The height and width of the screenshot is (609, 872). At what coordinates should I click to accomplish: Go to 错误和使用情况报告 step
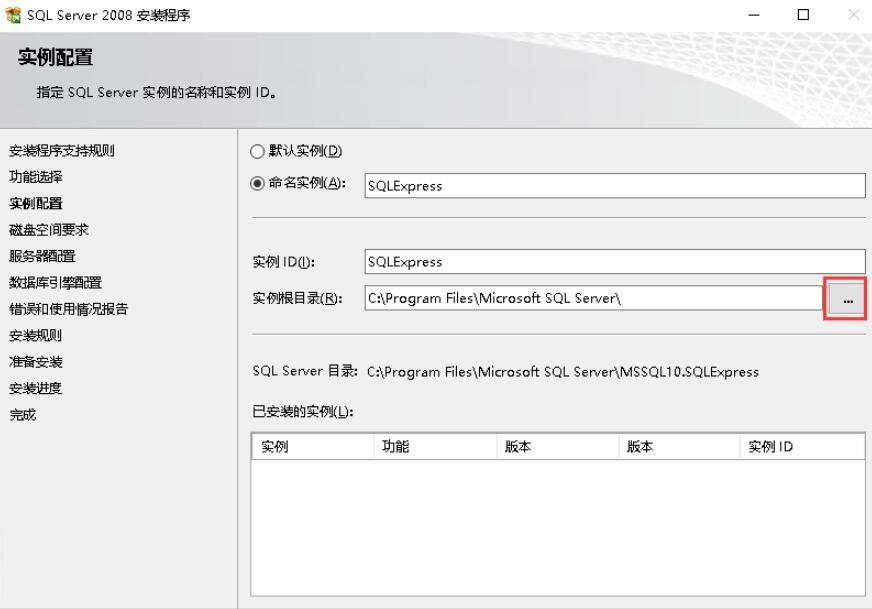pos(68,309)
